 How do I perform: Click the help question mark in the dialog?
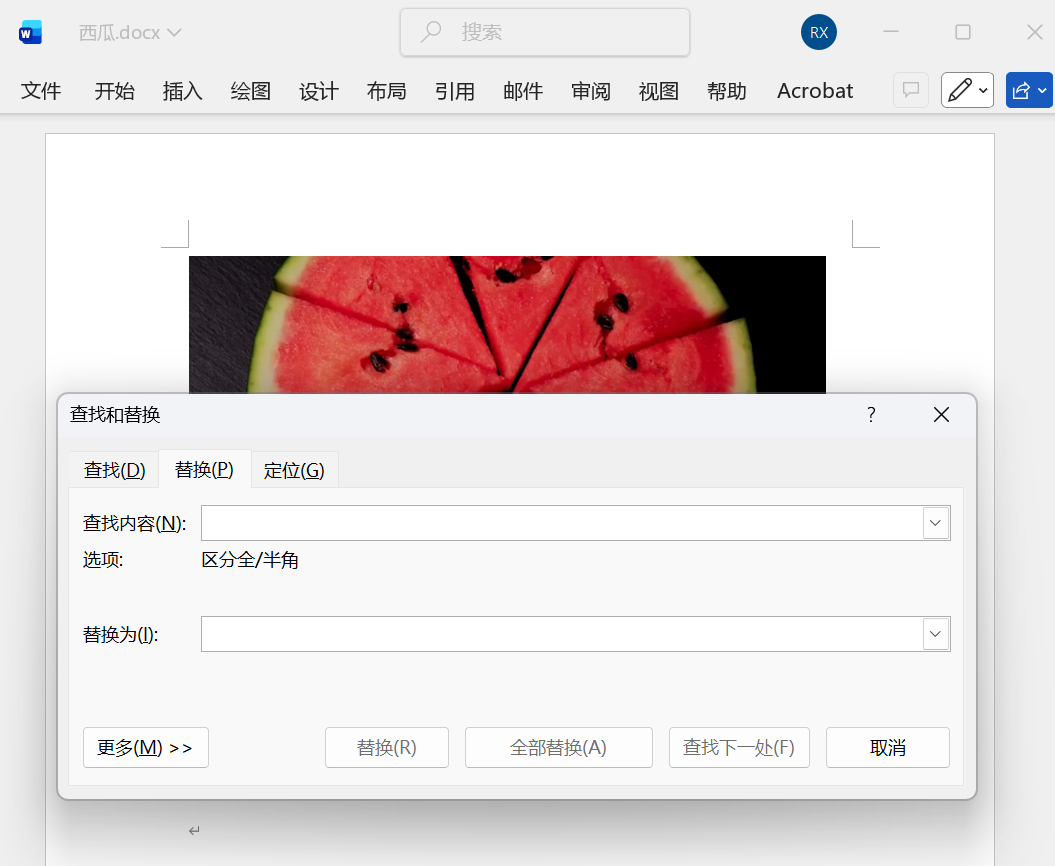tap(870, 414)
